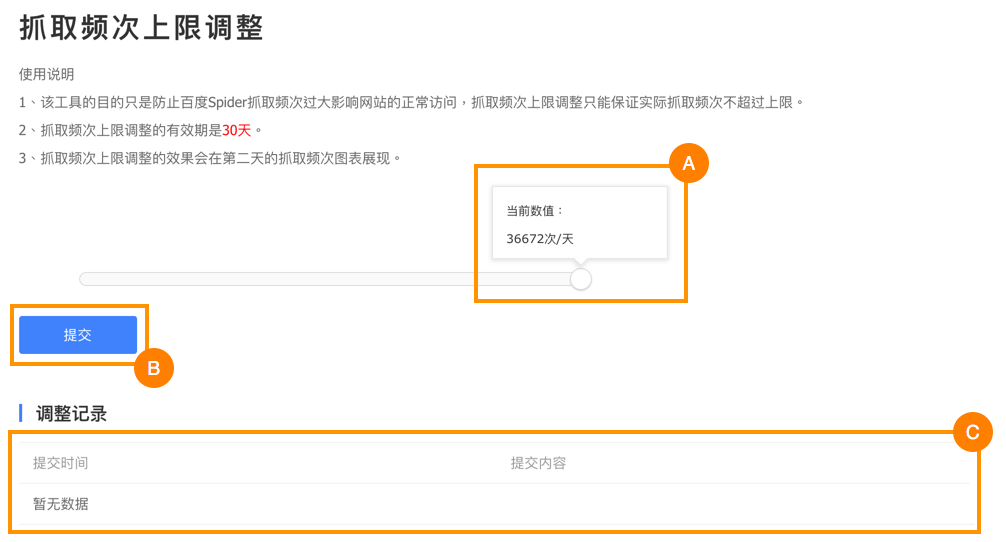
Task: Click the blue bar beside 调整记录
Action: click(21, 414)
